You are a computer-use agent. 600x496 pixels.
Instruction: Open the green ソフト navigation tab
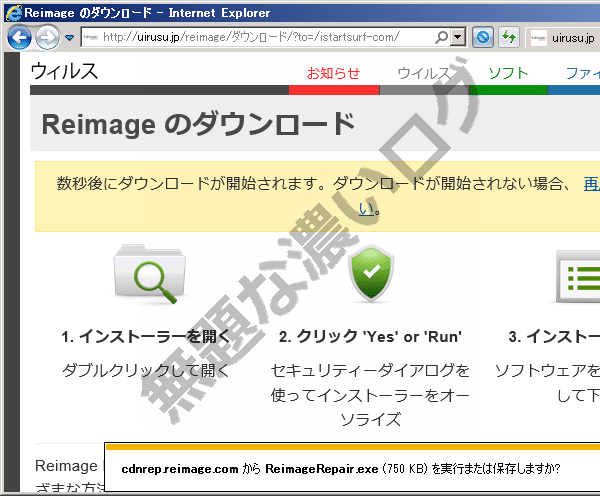[x=508, y=73]
